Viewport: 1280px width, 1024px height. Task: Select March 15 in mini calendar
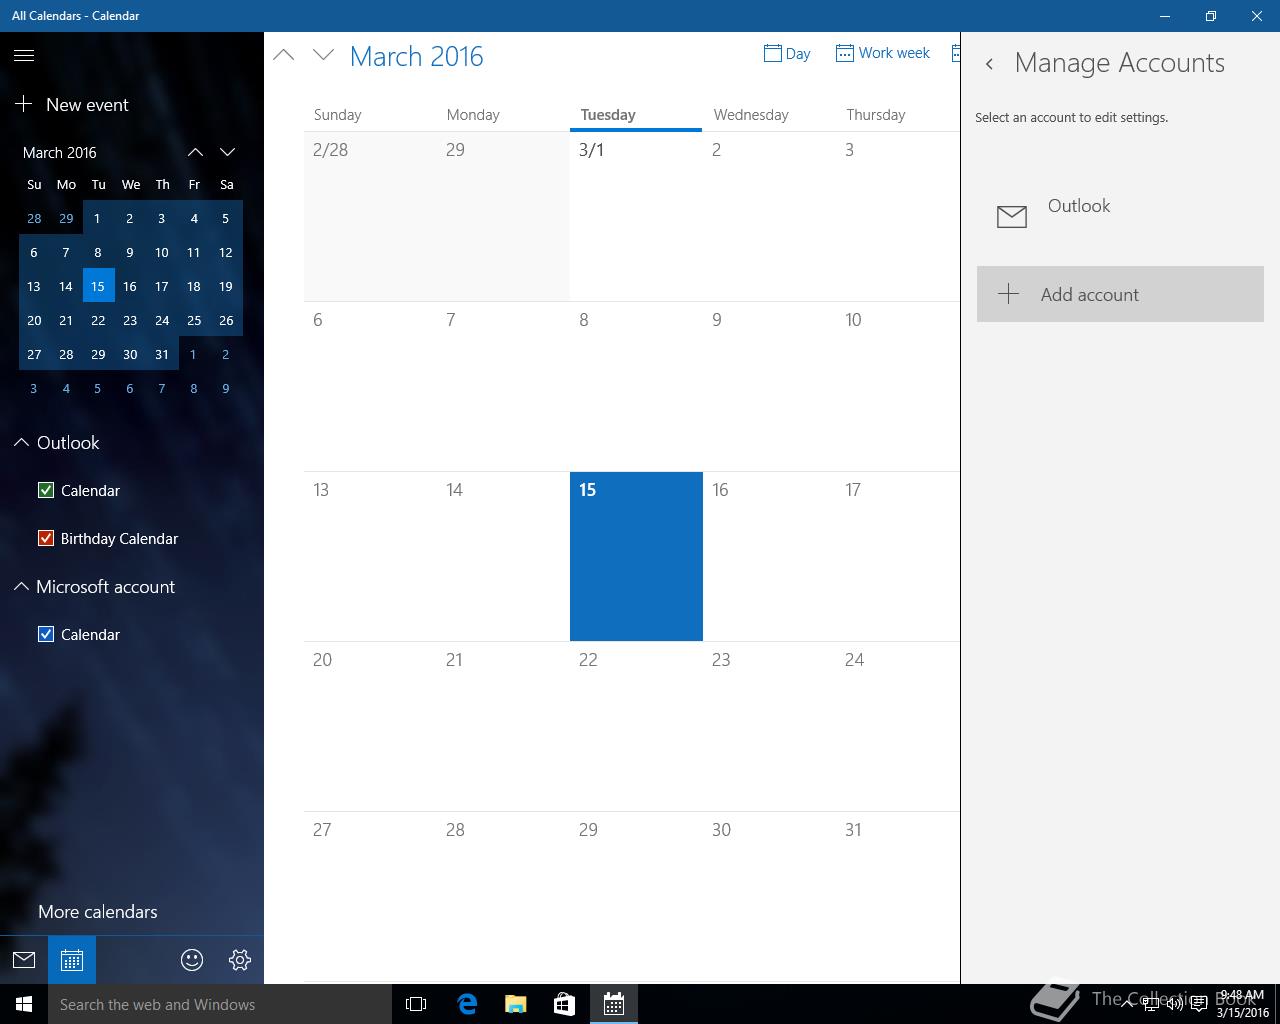[x=98, y=286]
